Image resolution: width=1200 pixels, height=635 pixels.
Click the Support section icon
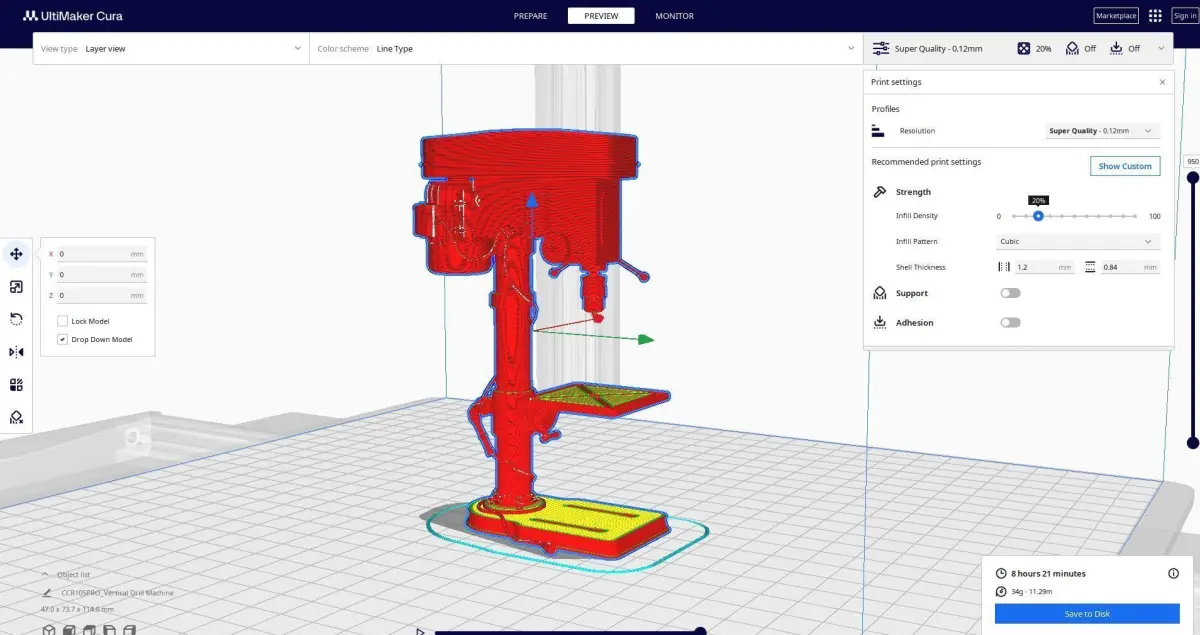click(879, 293)
